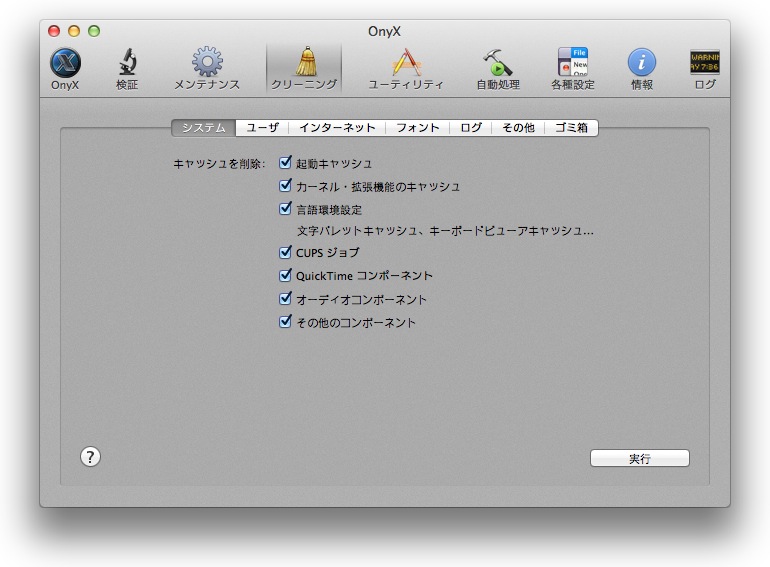Screen dimensions: 770x567
Task: Uncheck オーディオコンポーネント checkbox
Action: click(286, 299)
